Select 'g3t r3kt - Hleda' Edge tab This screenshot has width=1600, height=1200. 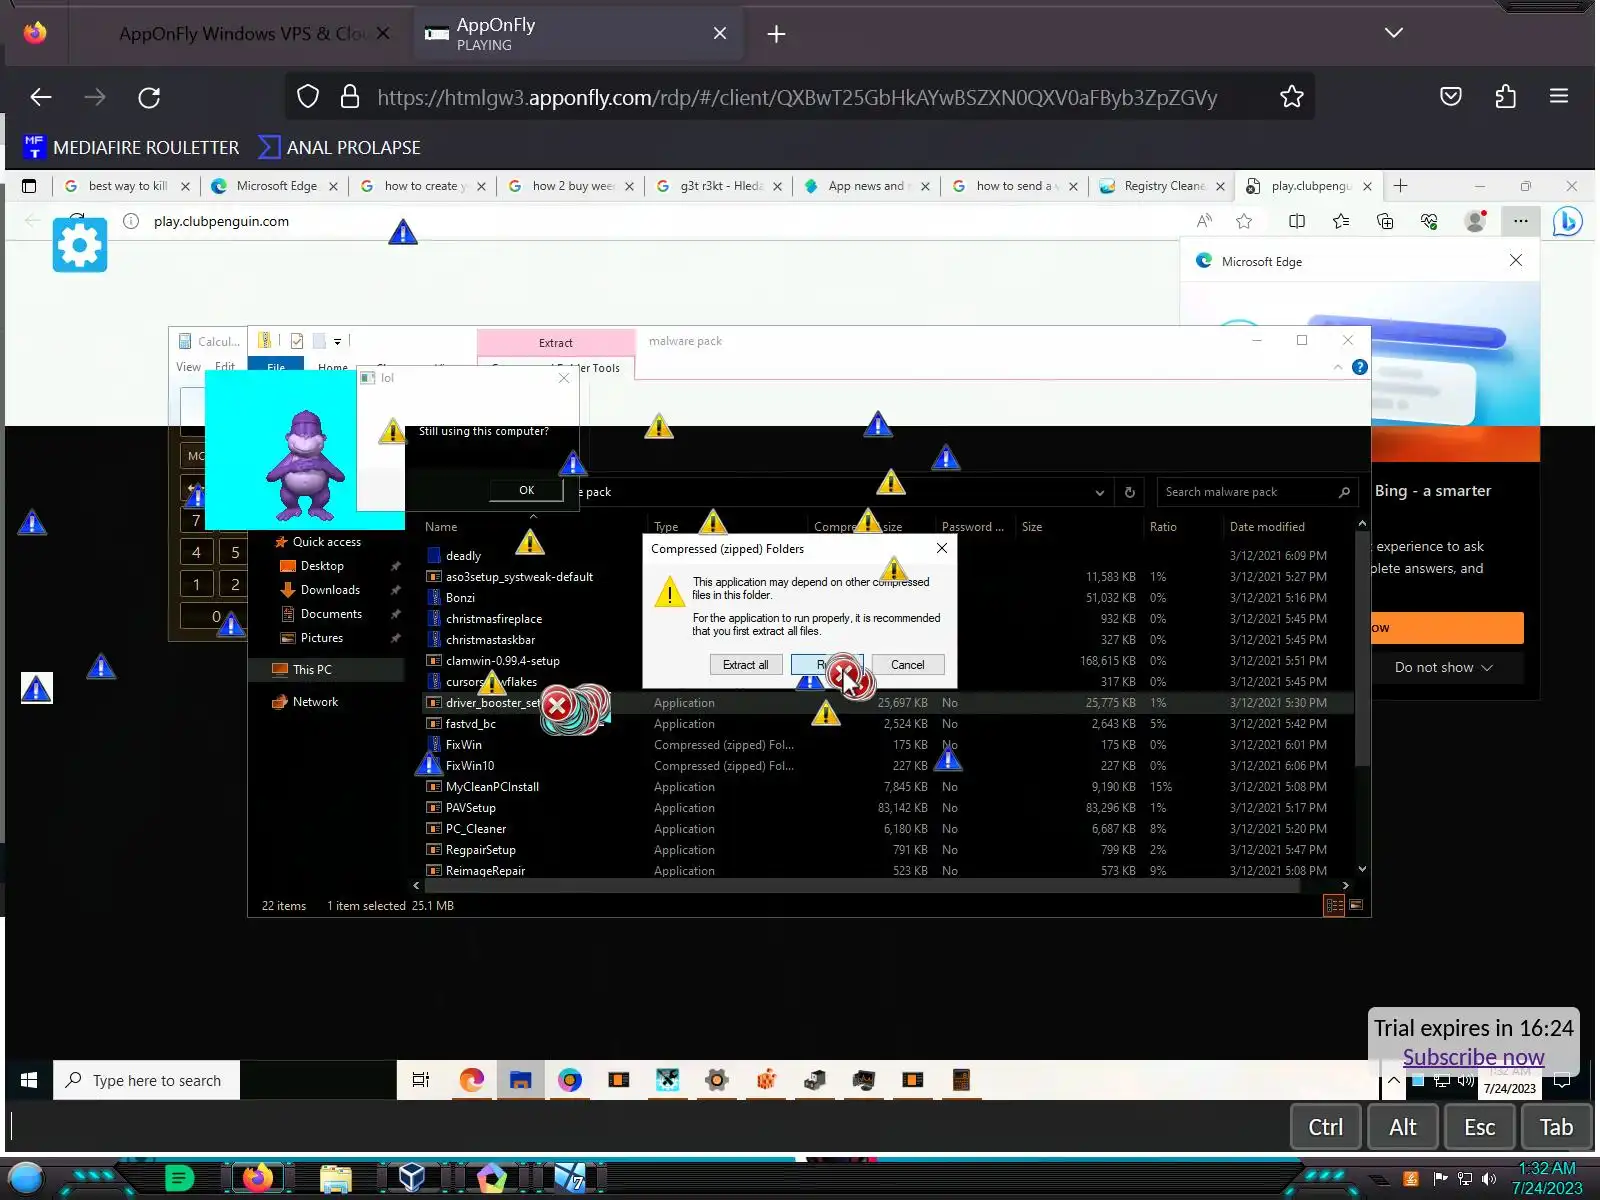(720, 186)
